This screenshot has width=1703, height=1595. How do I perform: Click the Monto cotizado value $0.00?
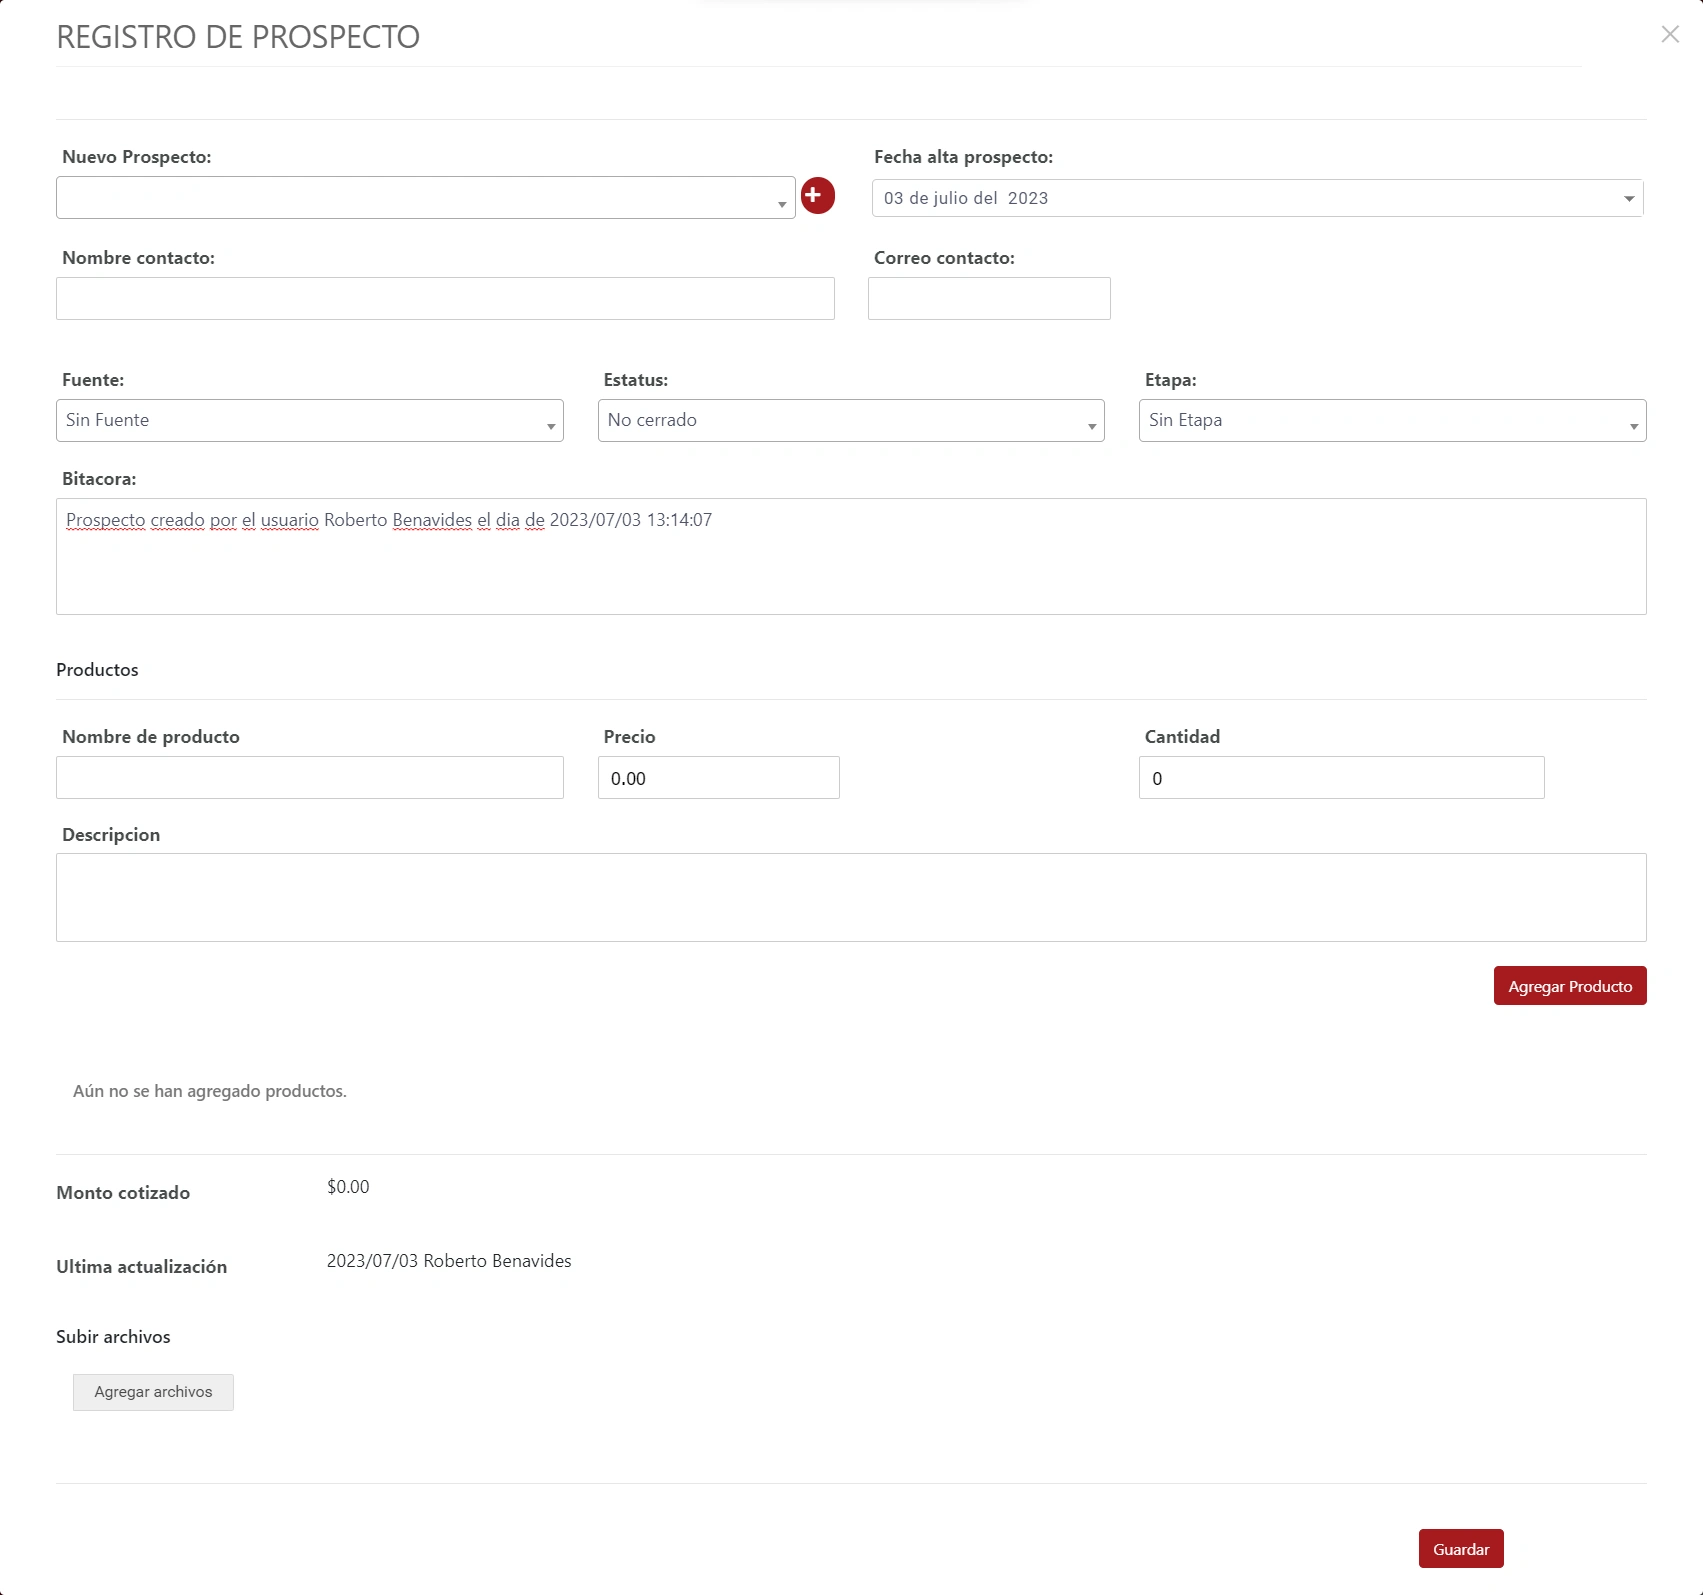(348, 1187)
